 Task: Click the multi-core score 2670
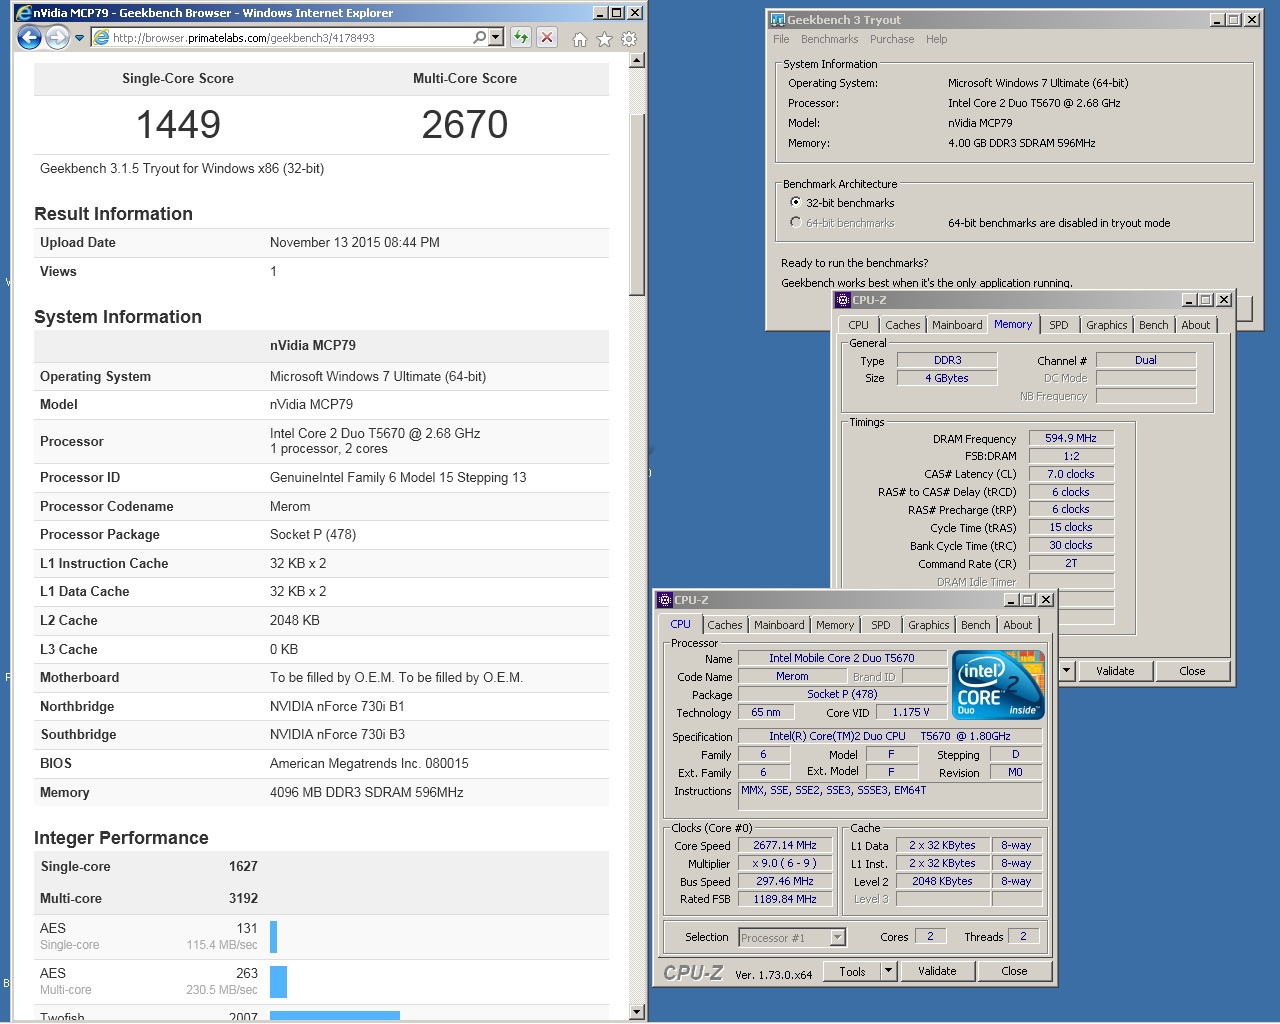[465, 125]
